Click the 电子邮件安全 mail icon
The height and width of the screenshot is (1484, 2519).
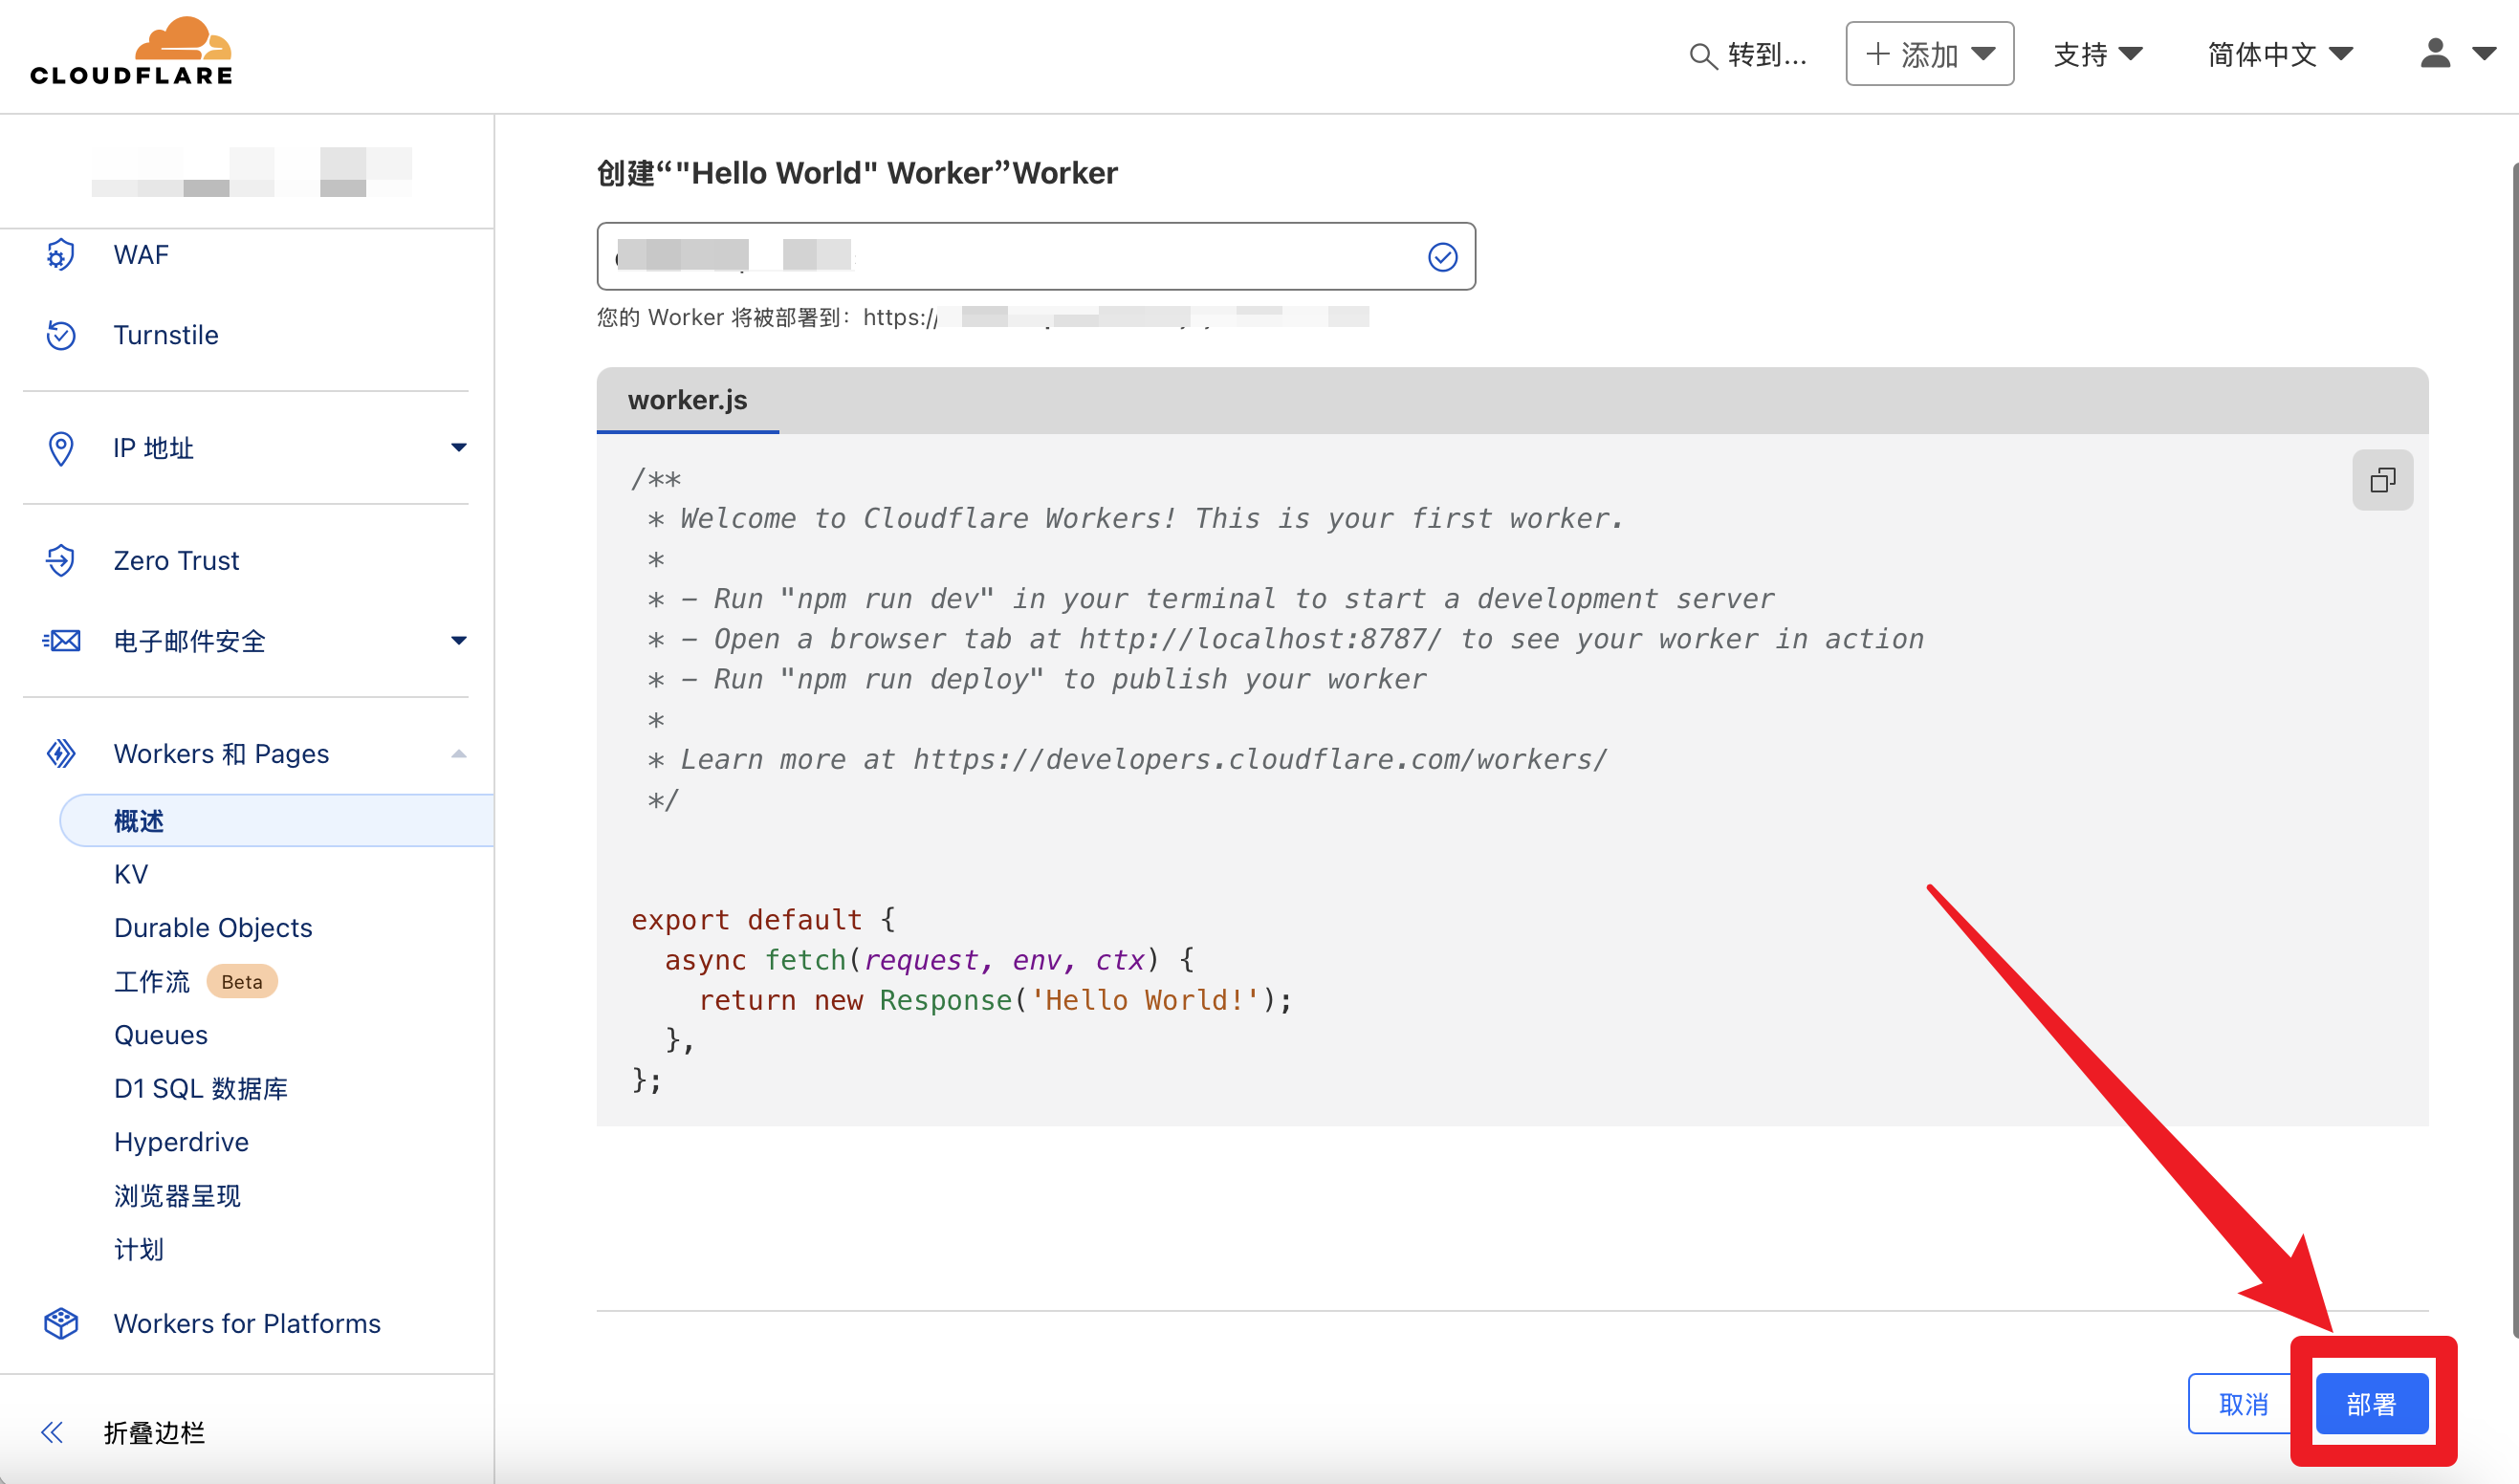click(60, 642)
